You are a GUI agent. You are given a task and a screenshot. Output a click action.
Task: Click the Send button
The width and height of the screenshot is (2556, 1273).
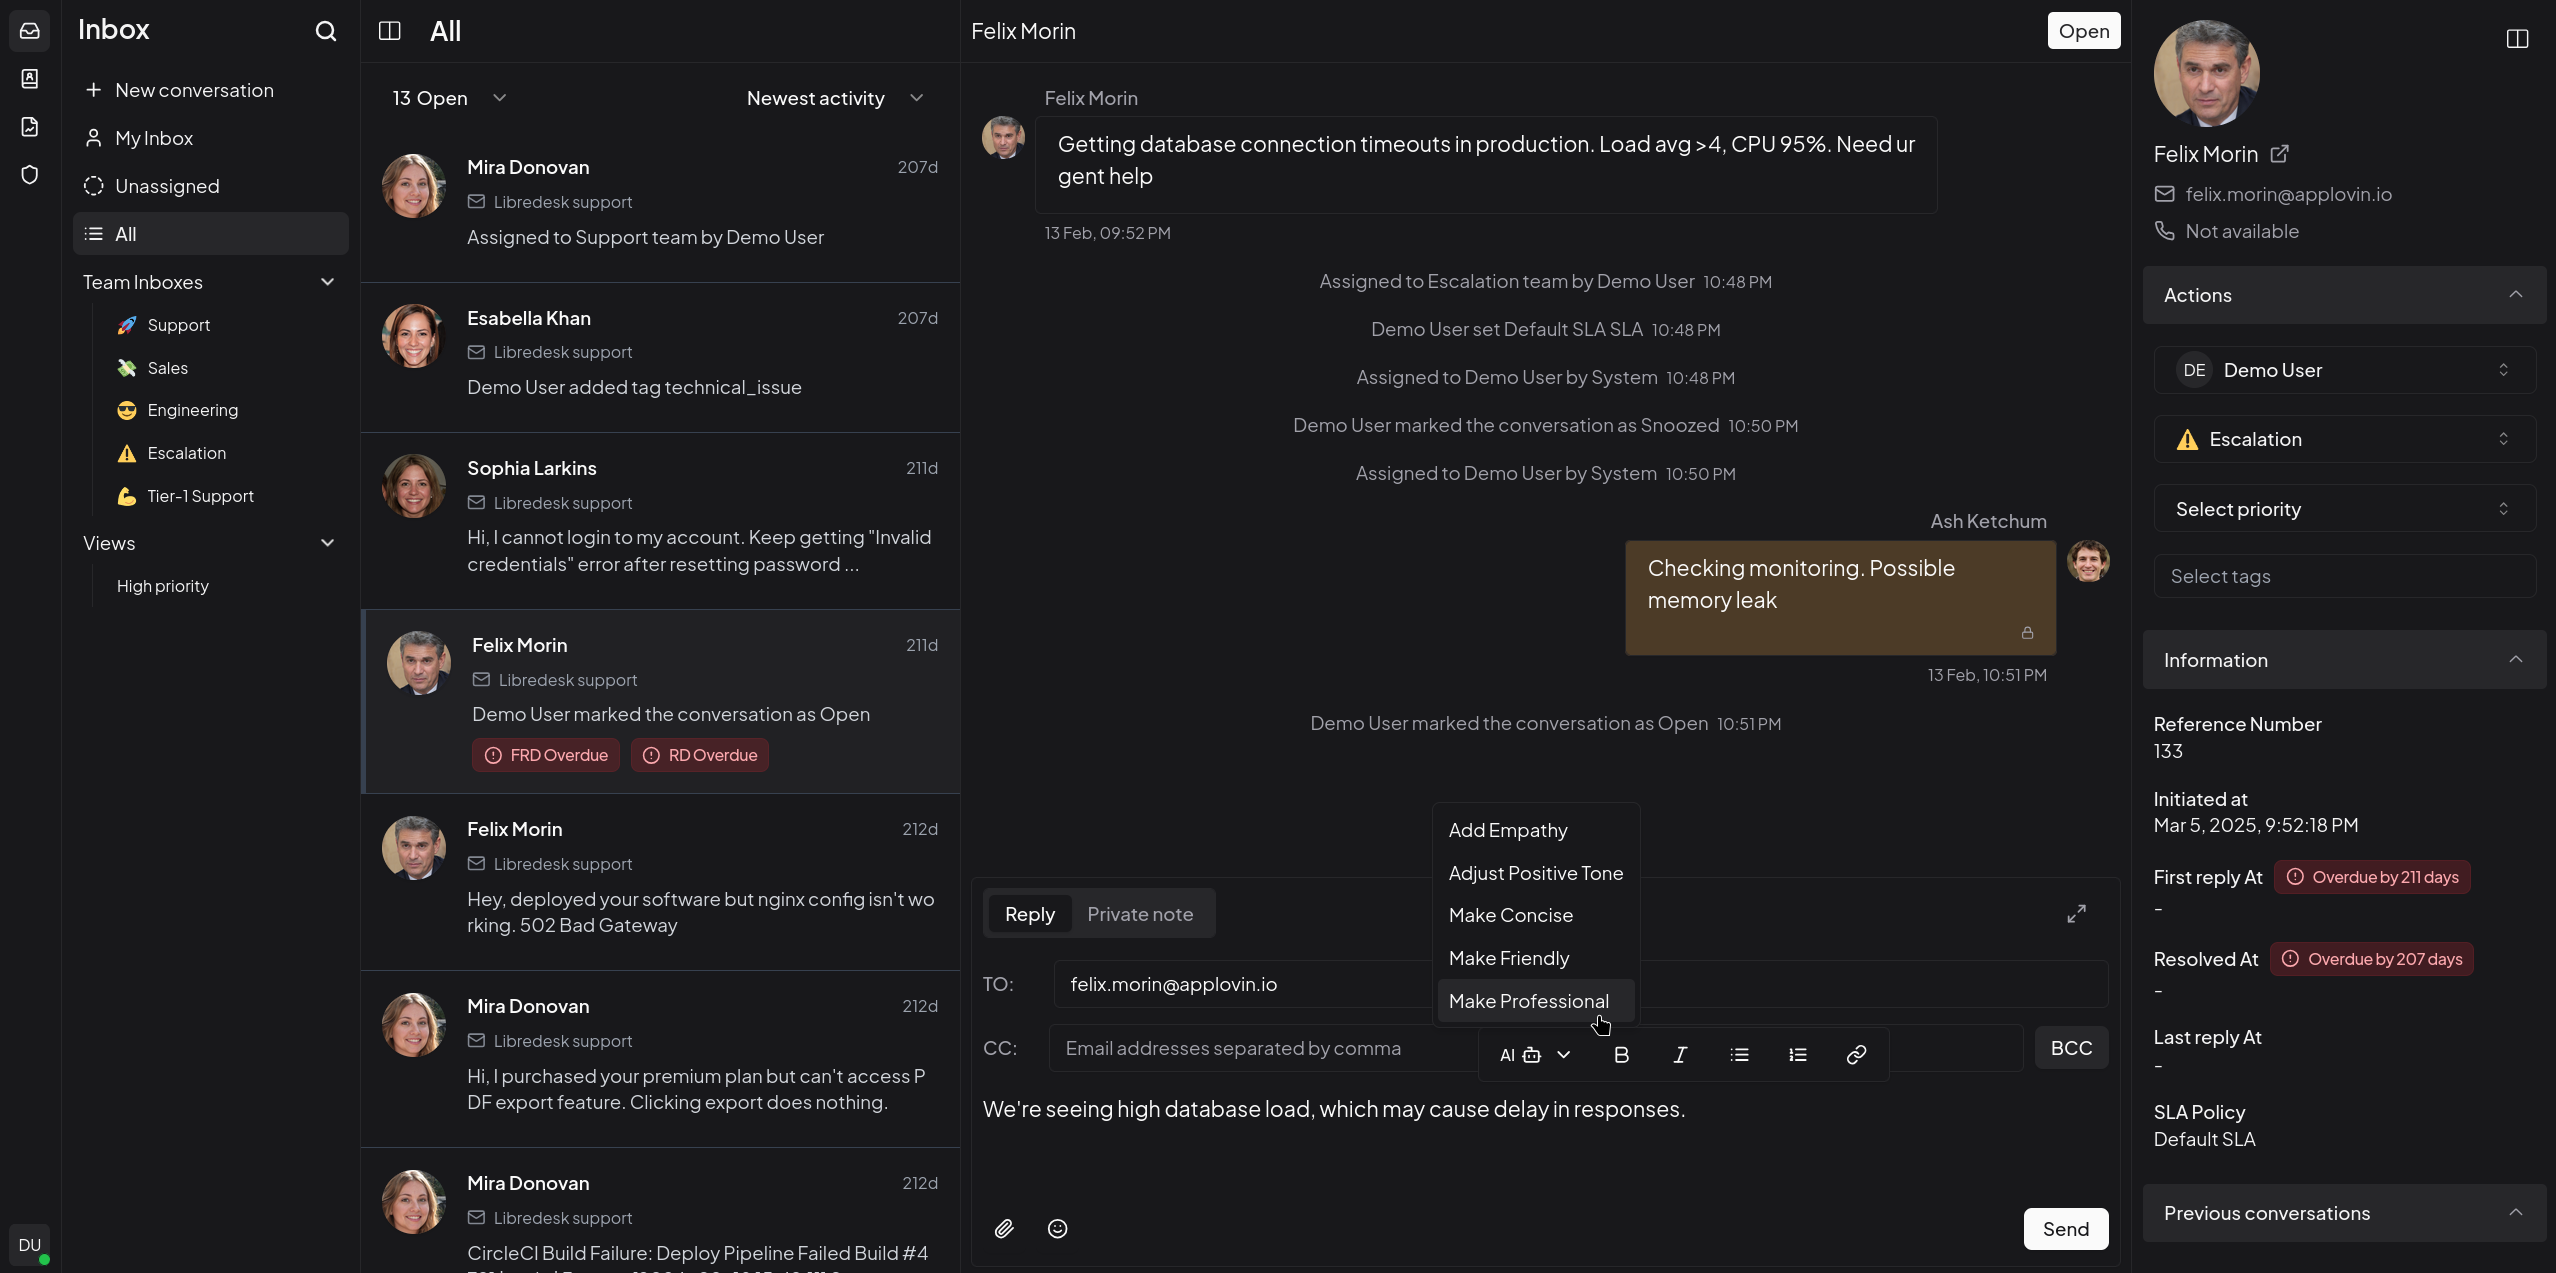[2065, 1228]
